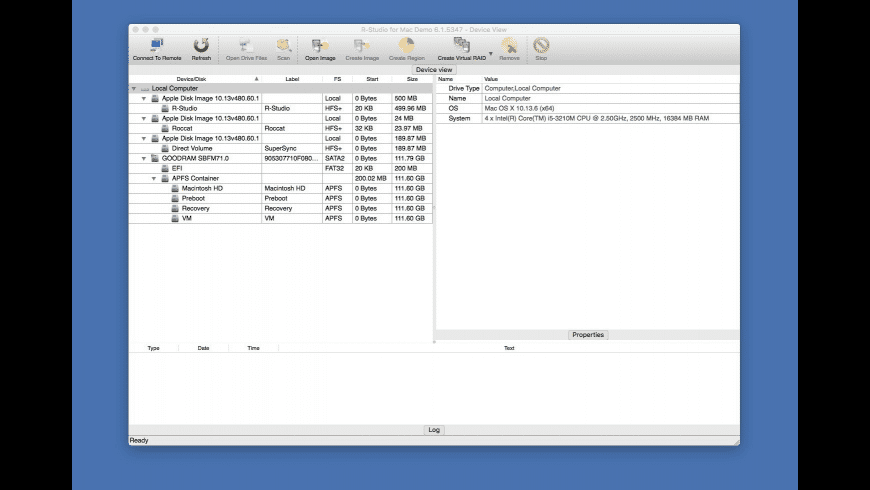This screenshot has height=490, width=870.
Task: Click the EFI partition drive icon
Action: coord(165,168)
